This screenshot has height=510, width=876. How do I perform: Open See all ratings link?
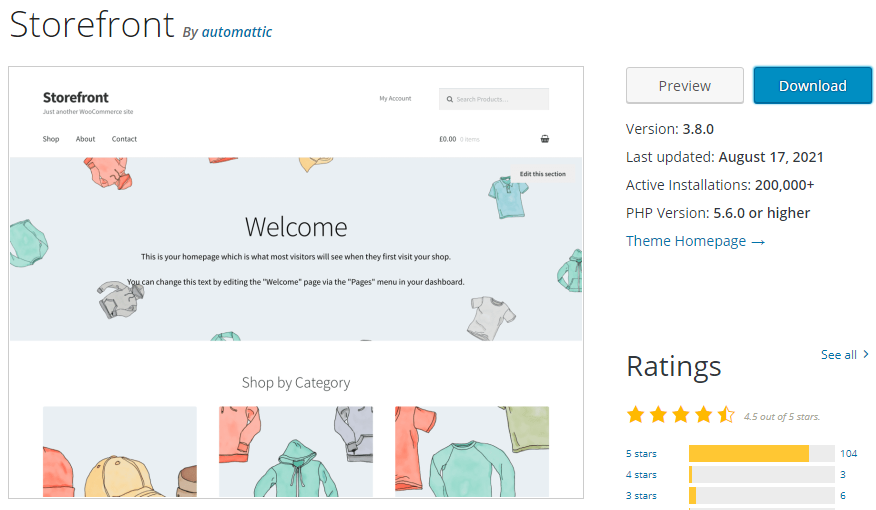(845, 355)
